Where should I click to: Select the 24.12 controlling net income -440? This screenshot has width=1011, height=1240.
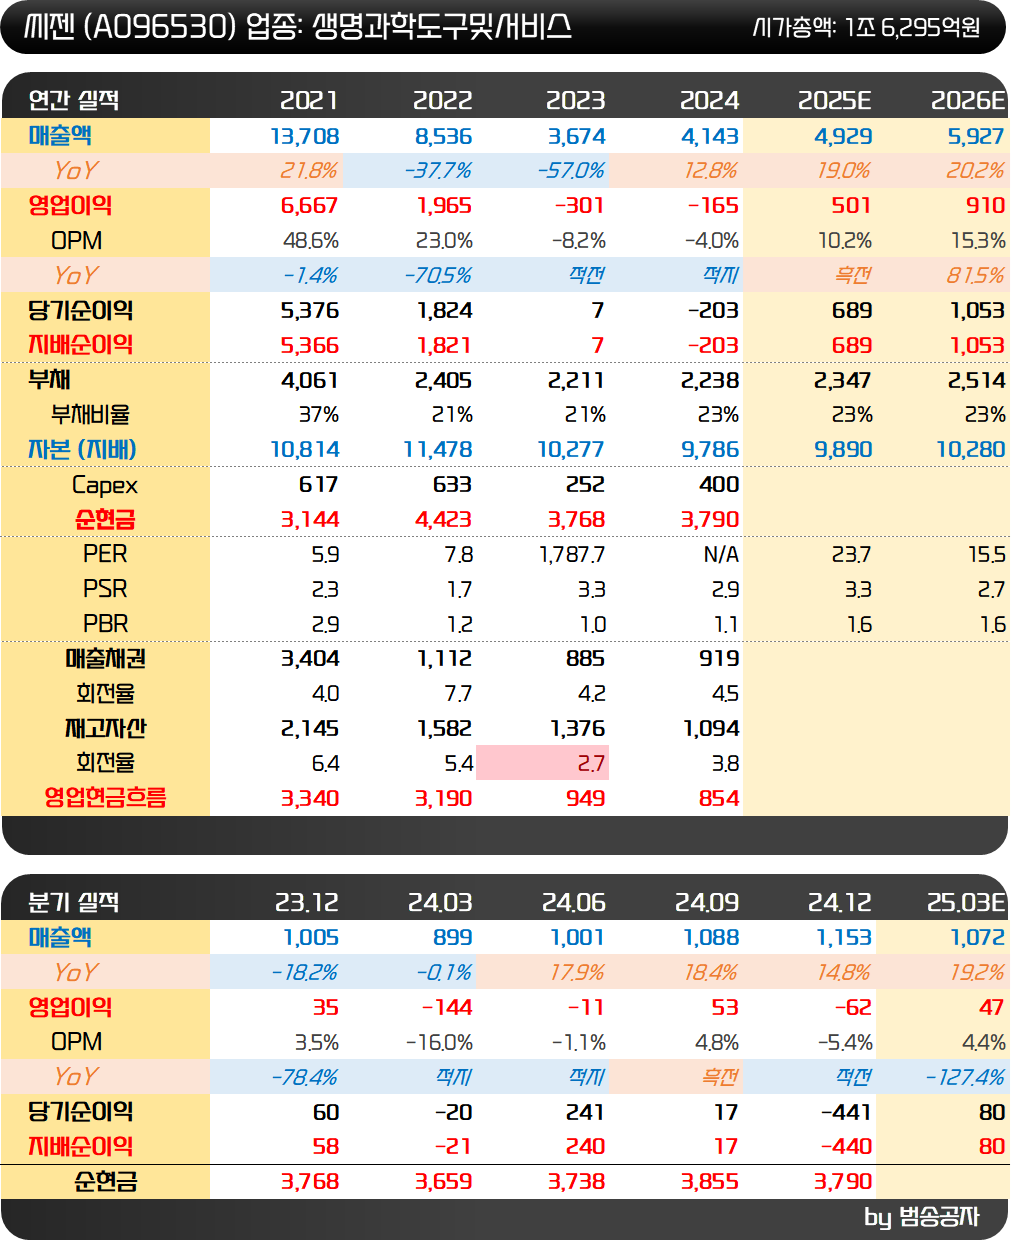846,1147
